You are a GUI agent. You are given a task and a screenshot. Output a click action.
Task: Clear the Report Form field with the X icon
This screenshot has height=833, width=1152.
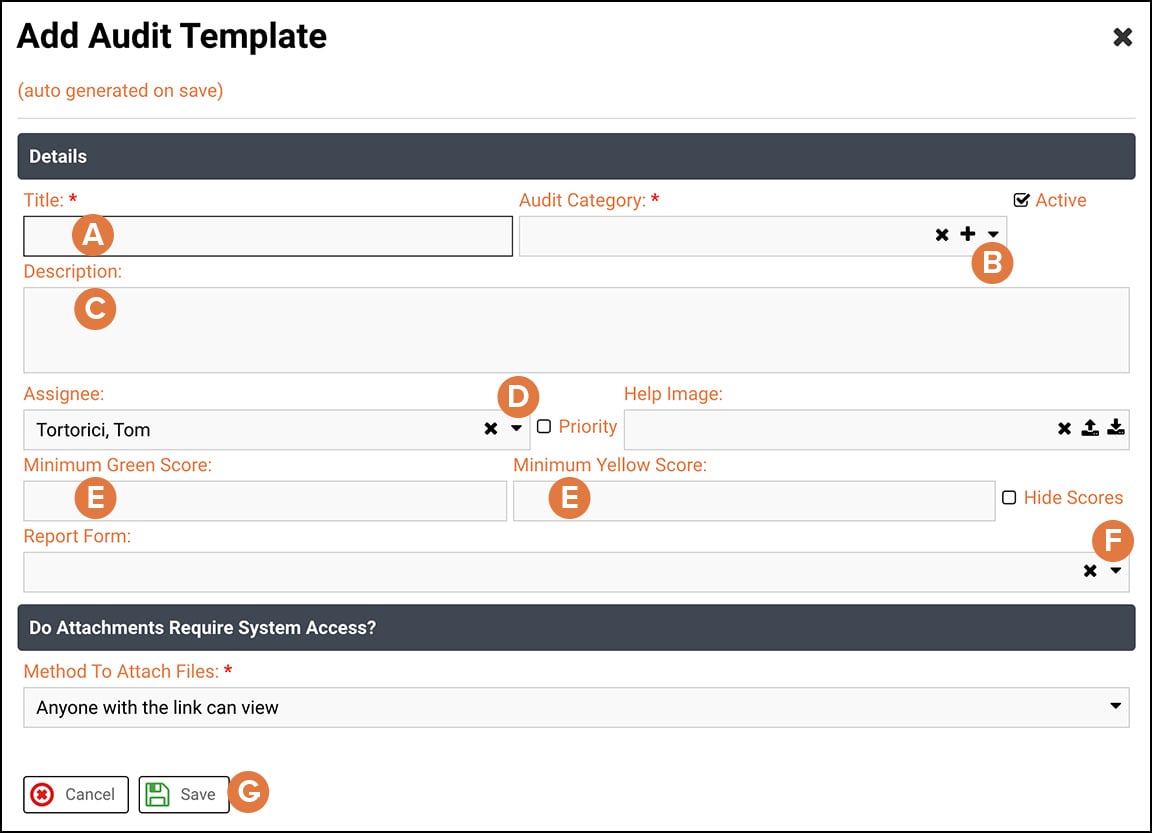click(1088, 571)
